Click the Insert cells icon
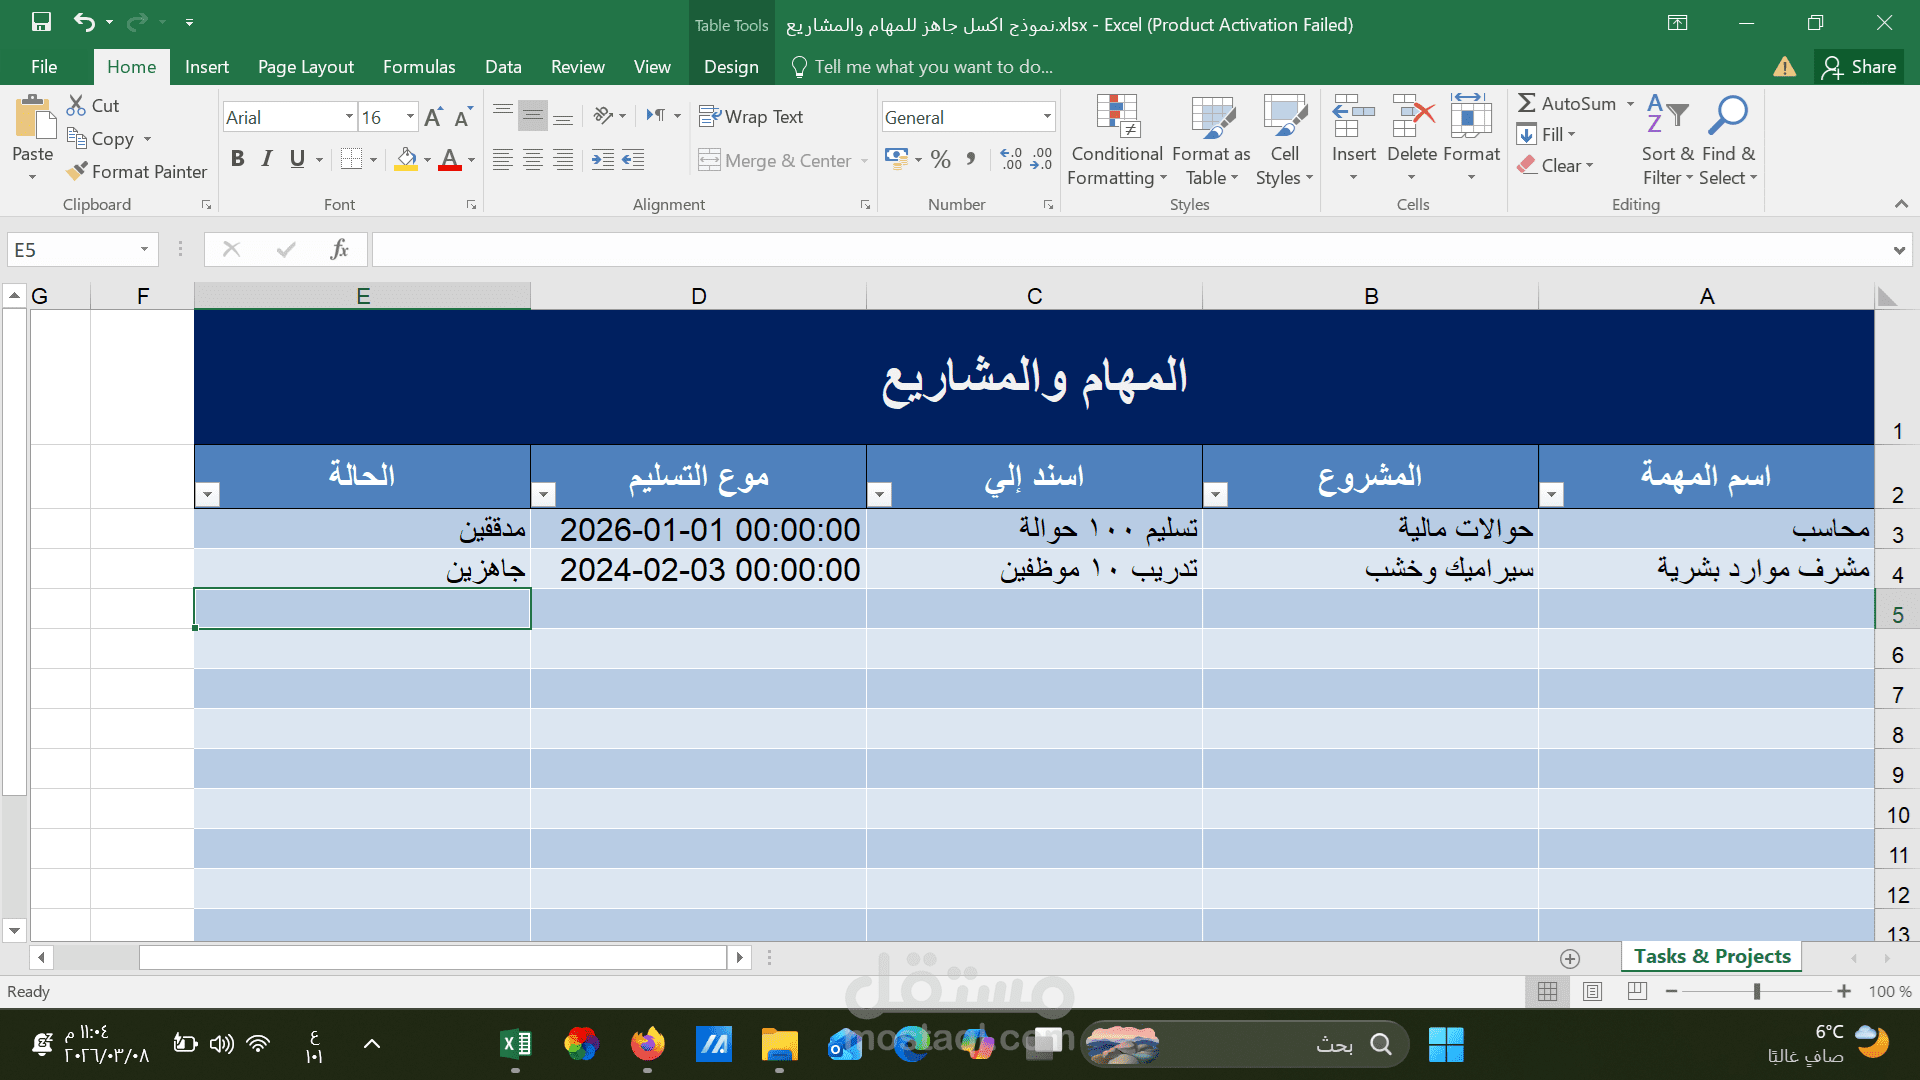Screen dimensions: 1920x1080 pos(1353,118)
